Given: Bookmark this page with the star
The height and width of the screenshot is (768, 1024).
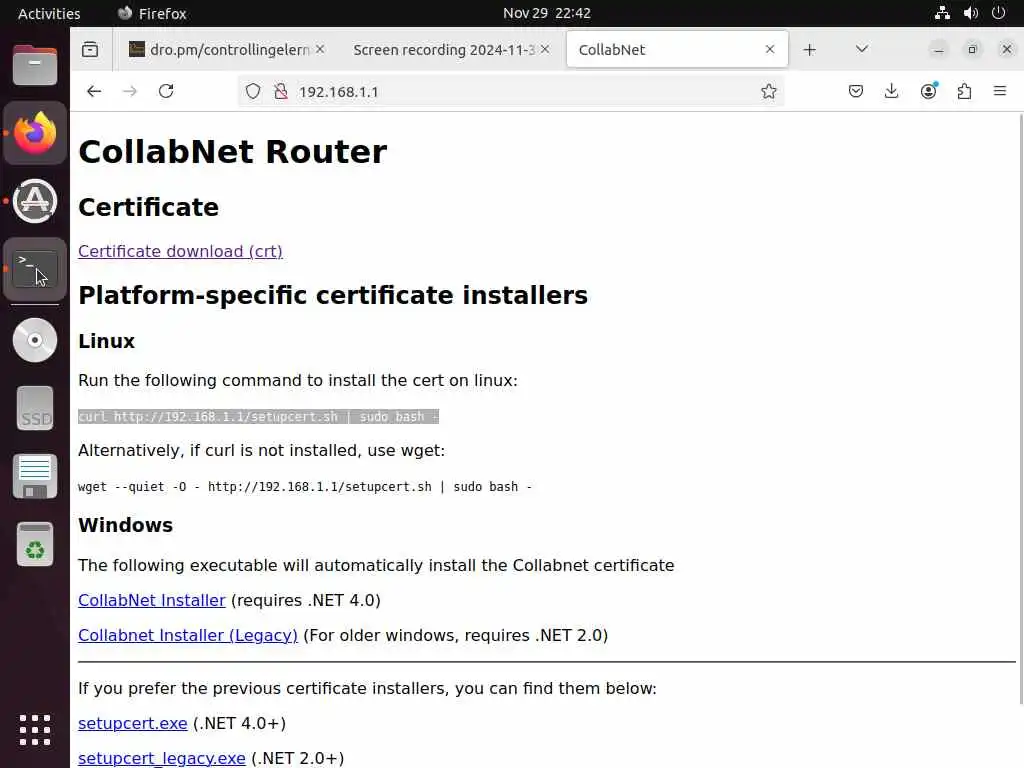Looking at the screenshot, I should point(769,91).
